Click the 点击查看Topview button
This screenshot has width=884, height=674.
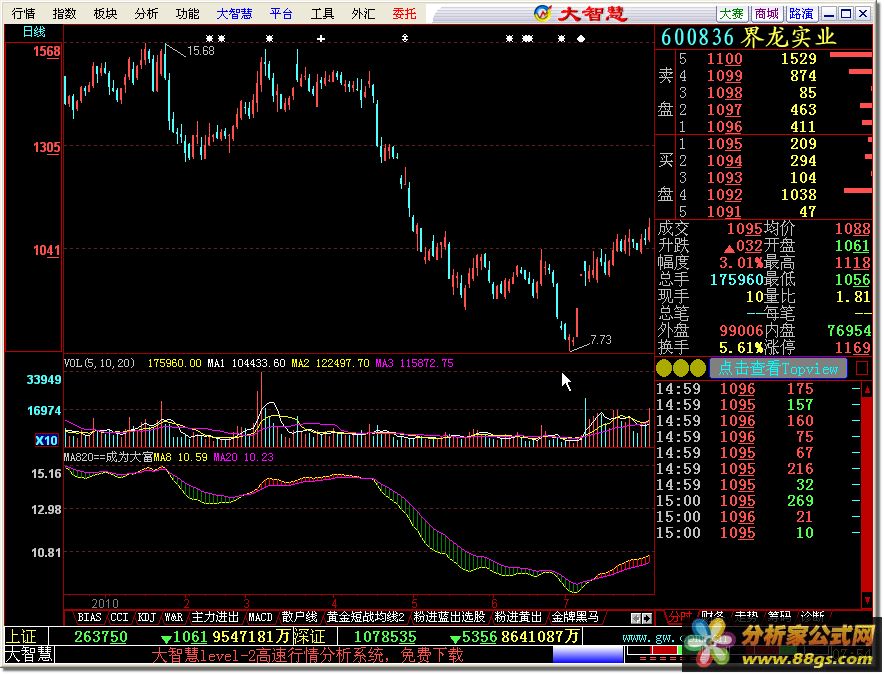[x=778, y=369]
